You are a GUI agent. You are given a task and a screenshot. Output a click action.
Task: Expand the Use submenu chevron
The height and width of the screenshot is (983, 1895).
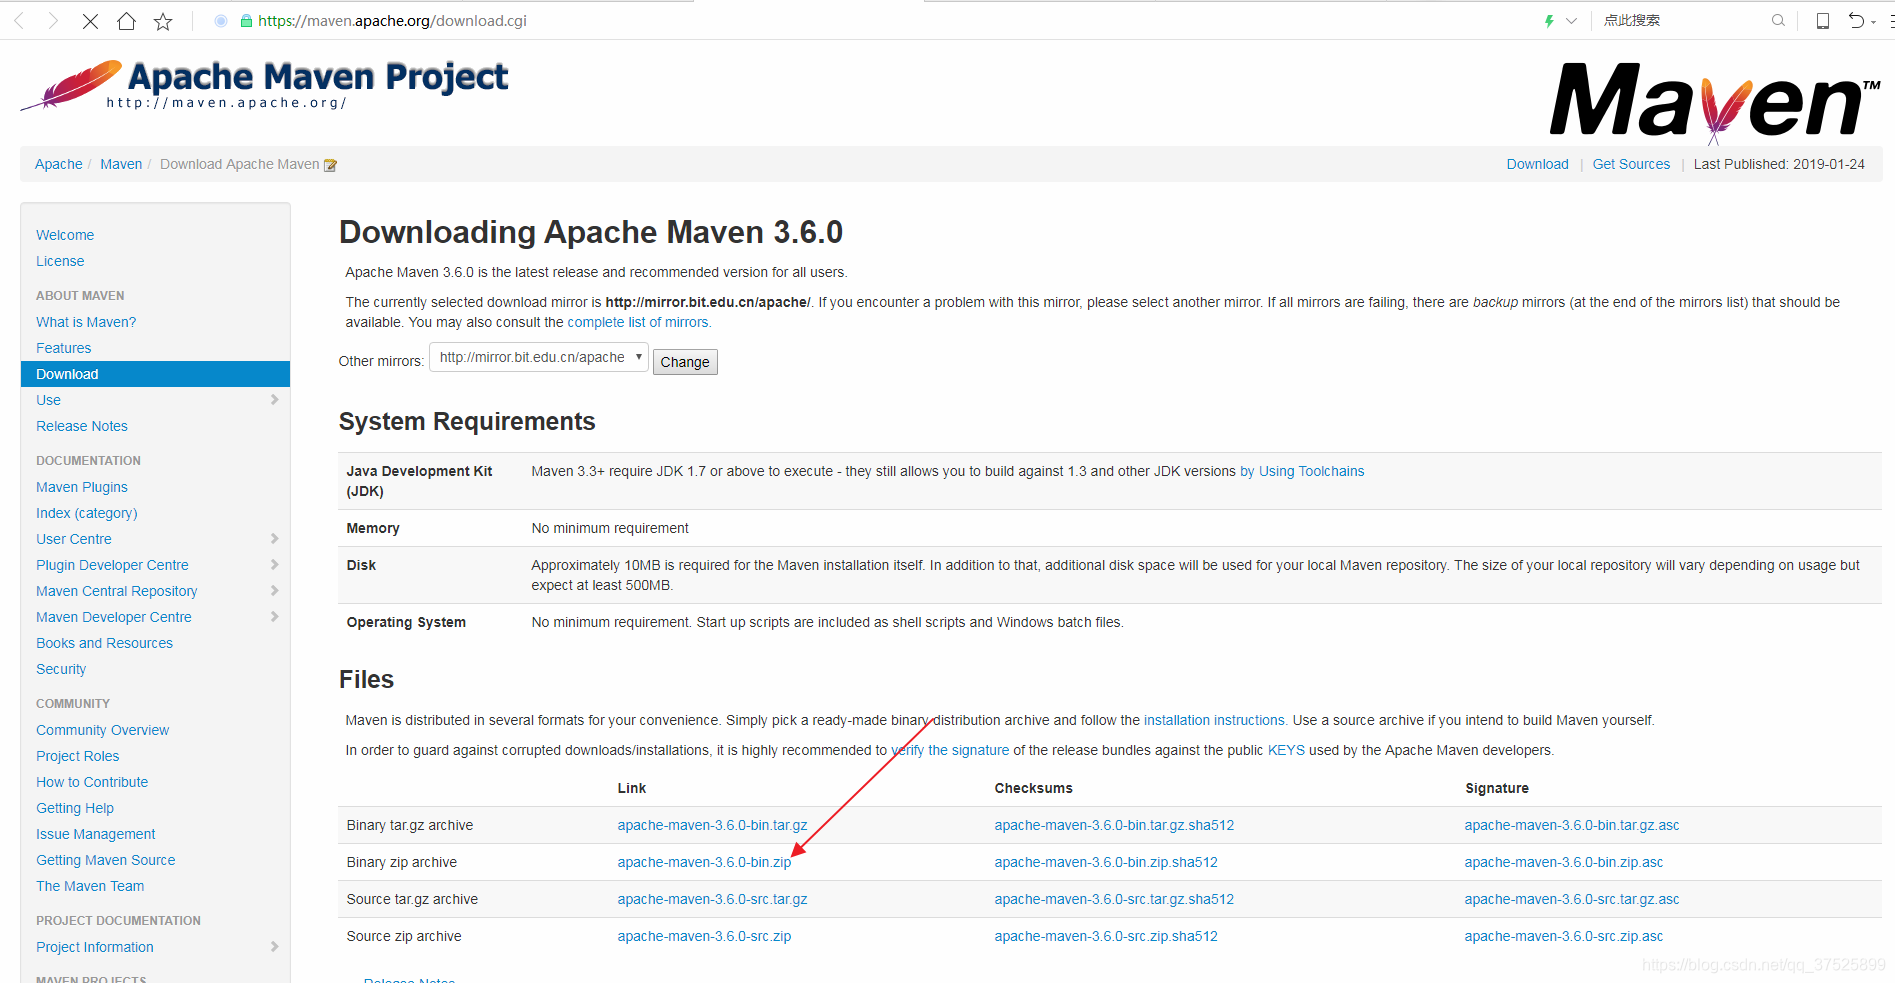point(275,400)
